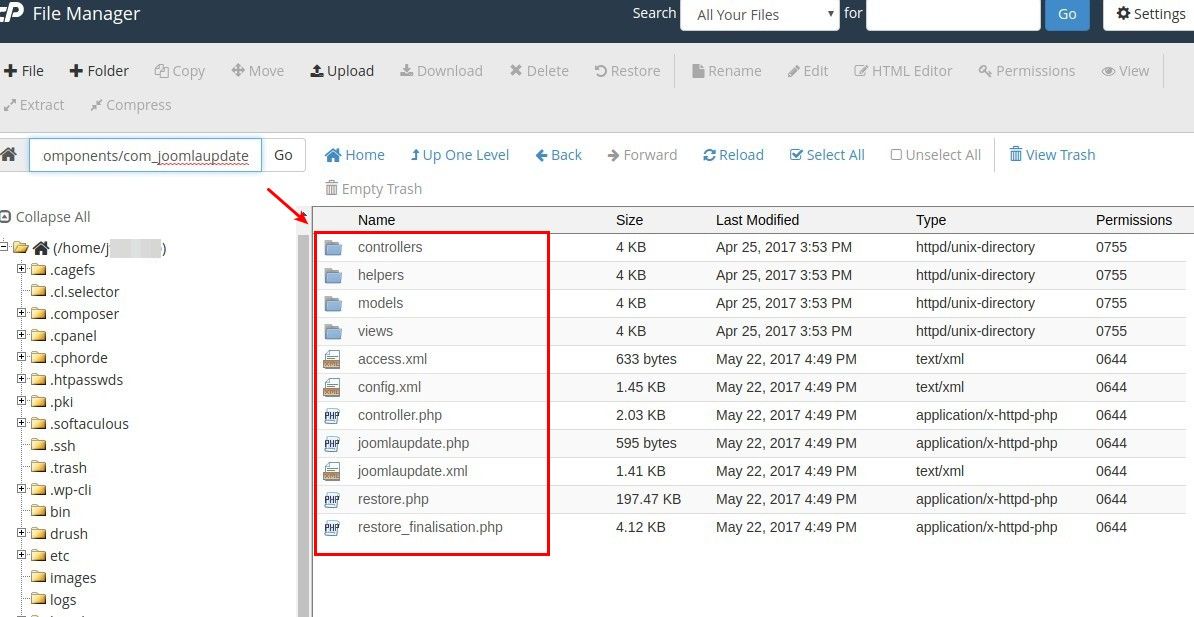Click the View Trash icon
Viewport: 1194px width, 617px height.
[1052, 154]
